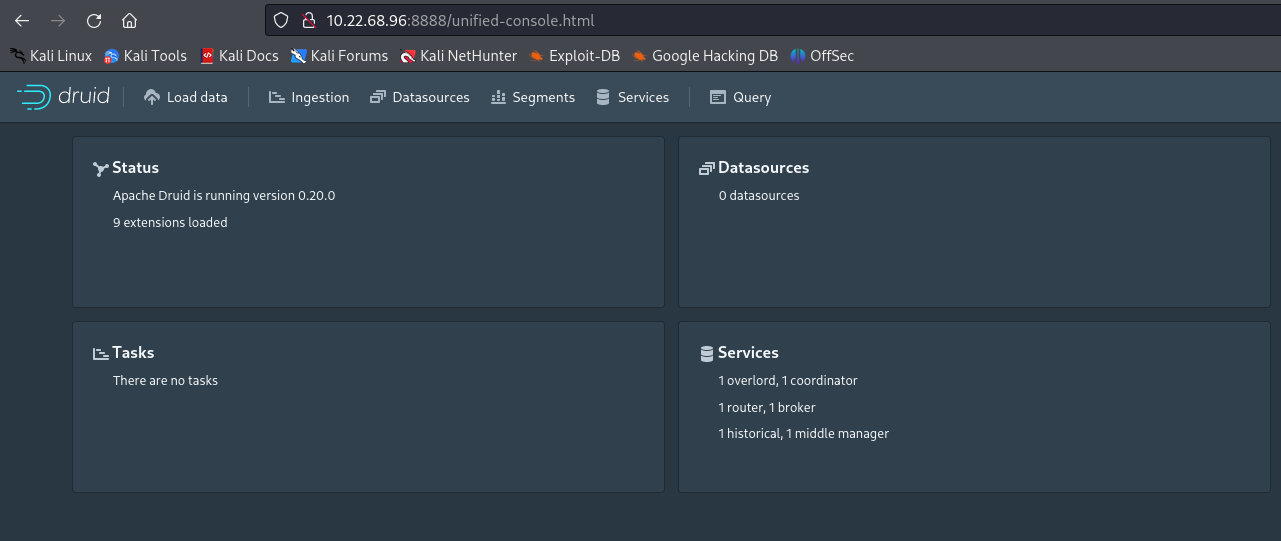Switch to the Segments view

(x=533, y=97)
